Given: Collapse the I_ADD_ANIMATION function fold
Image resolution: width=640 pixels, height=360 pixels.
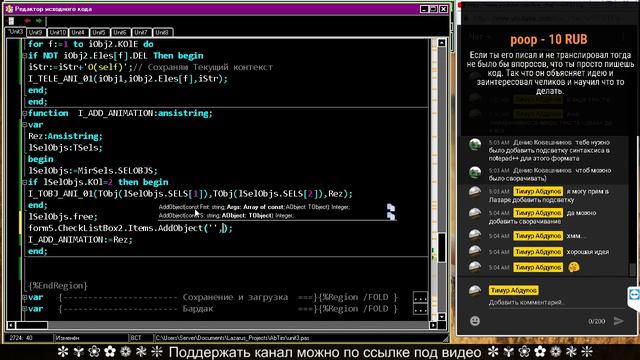Looking at the screenshot, I should coord(24,113).
